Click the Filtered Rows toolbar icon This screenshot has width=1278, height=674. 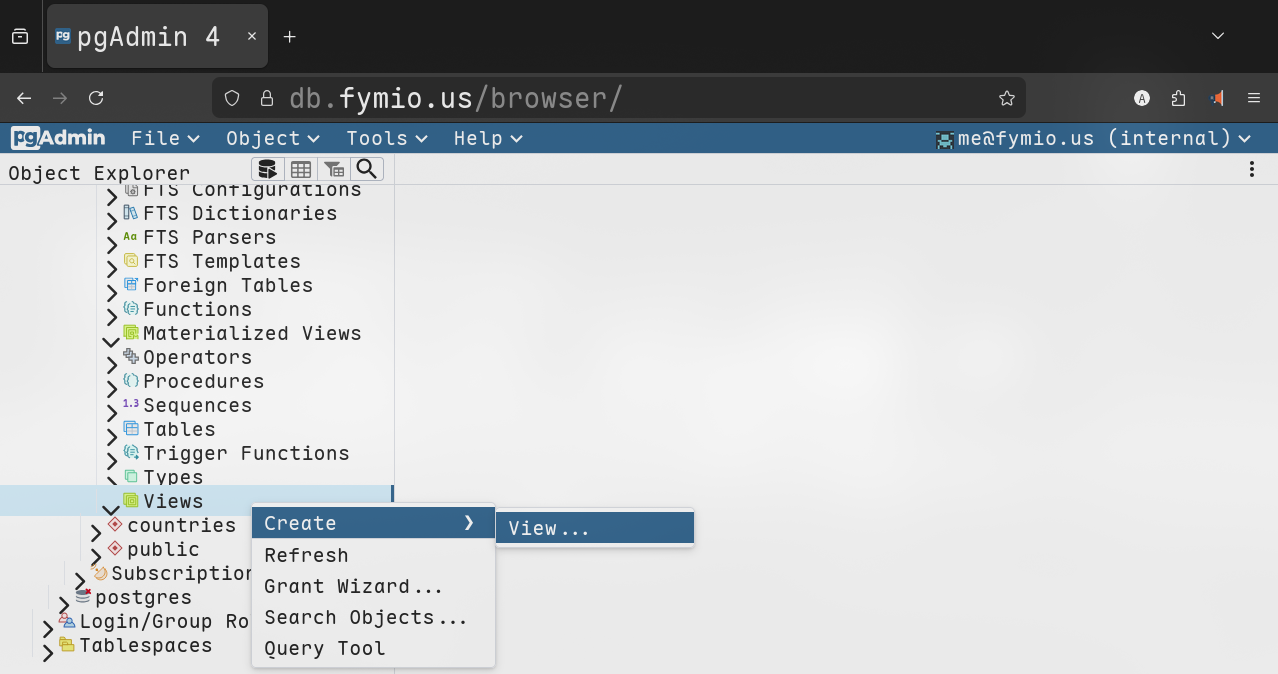(x=334, y=169)
